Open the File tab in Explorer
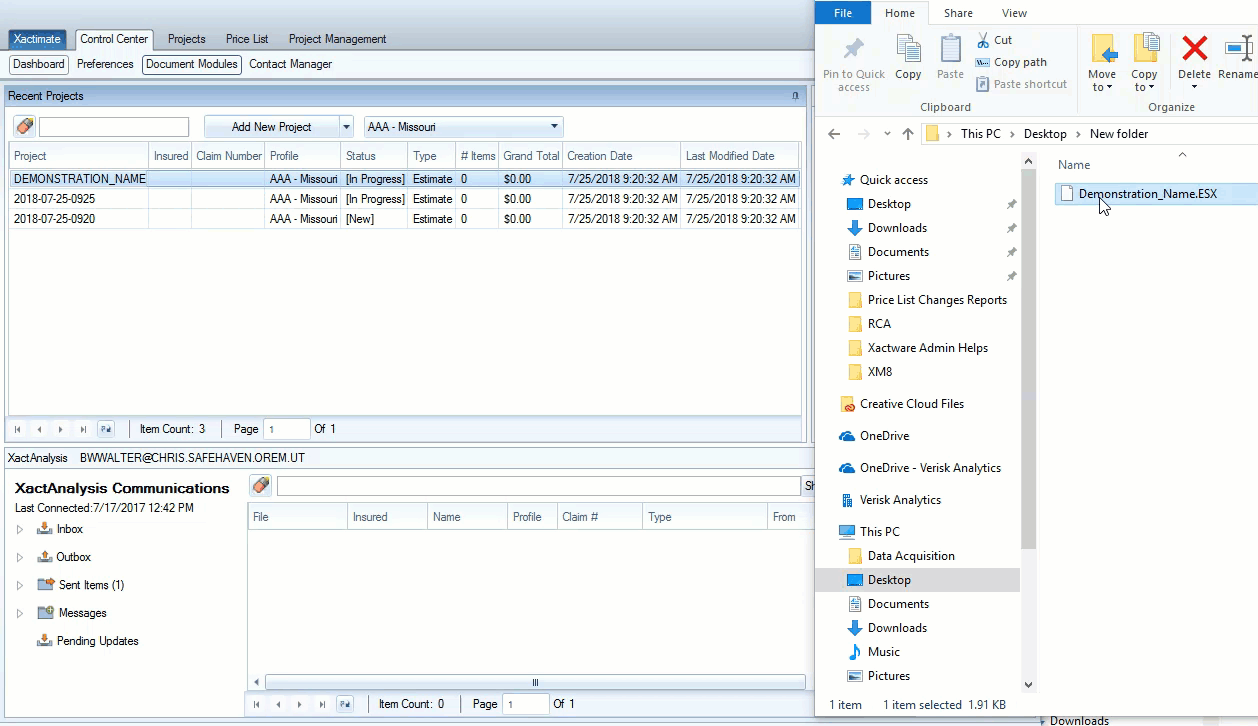Viewport: 1258px width, 726px height. coord(843,13)
